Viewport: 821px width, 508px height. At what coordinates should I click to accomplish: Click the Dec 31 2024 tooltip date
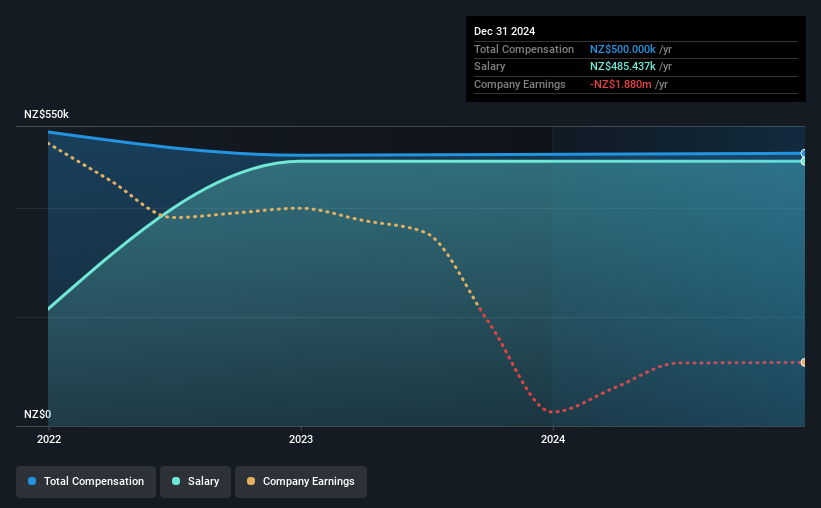504,31
